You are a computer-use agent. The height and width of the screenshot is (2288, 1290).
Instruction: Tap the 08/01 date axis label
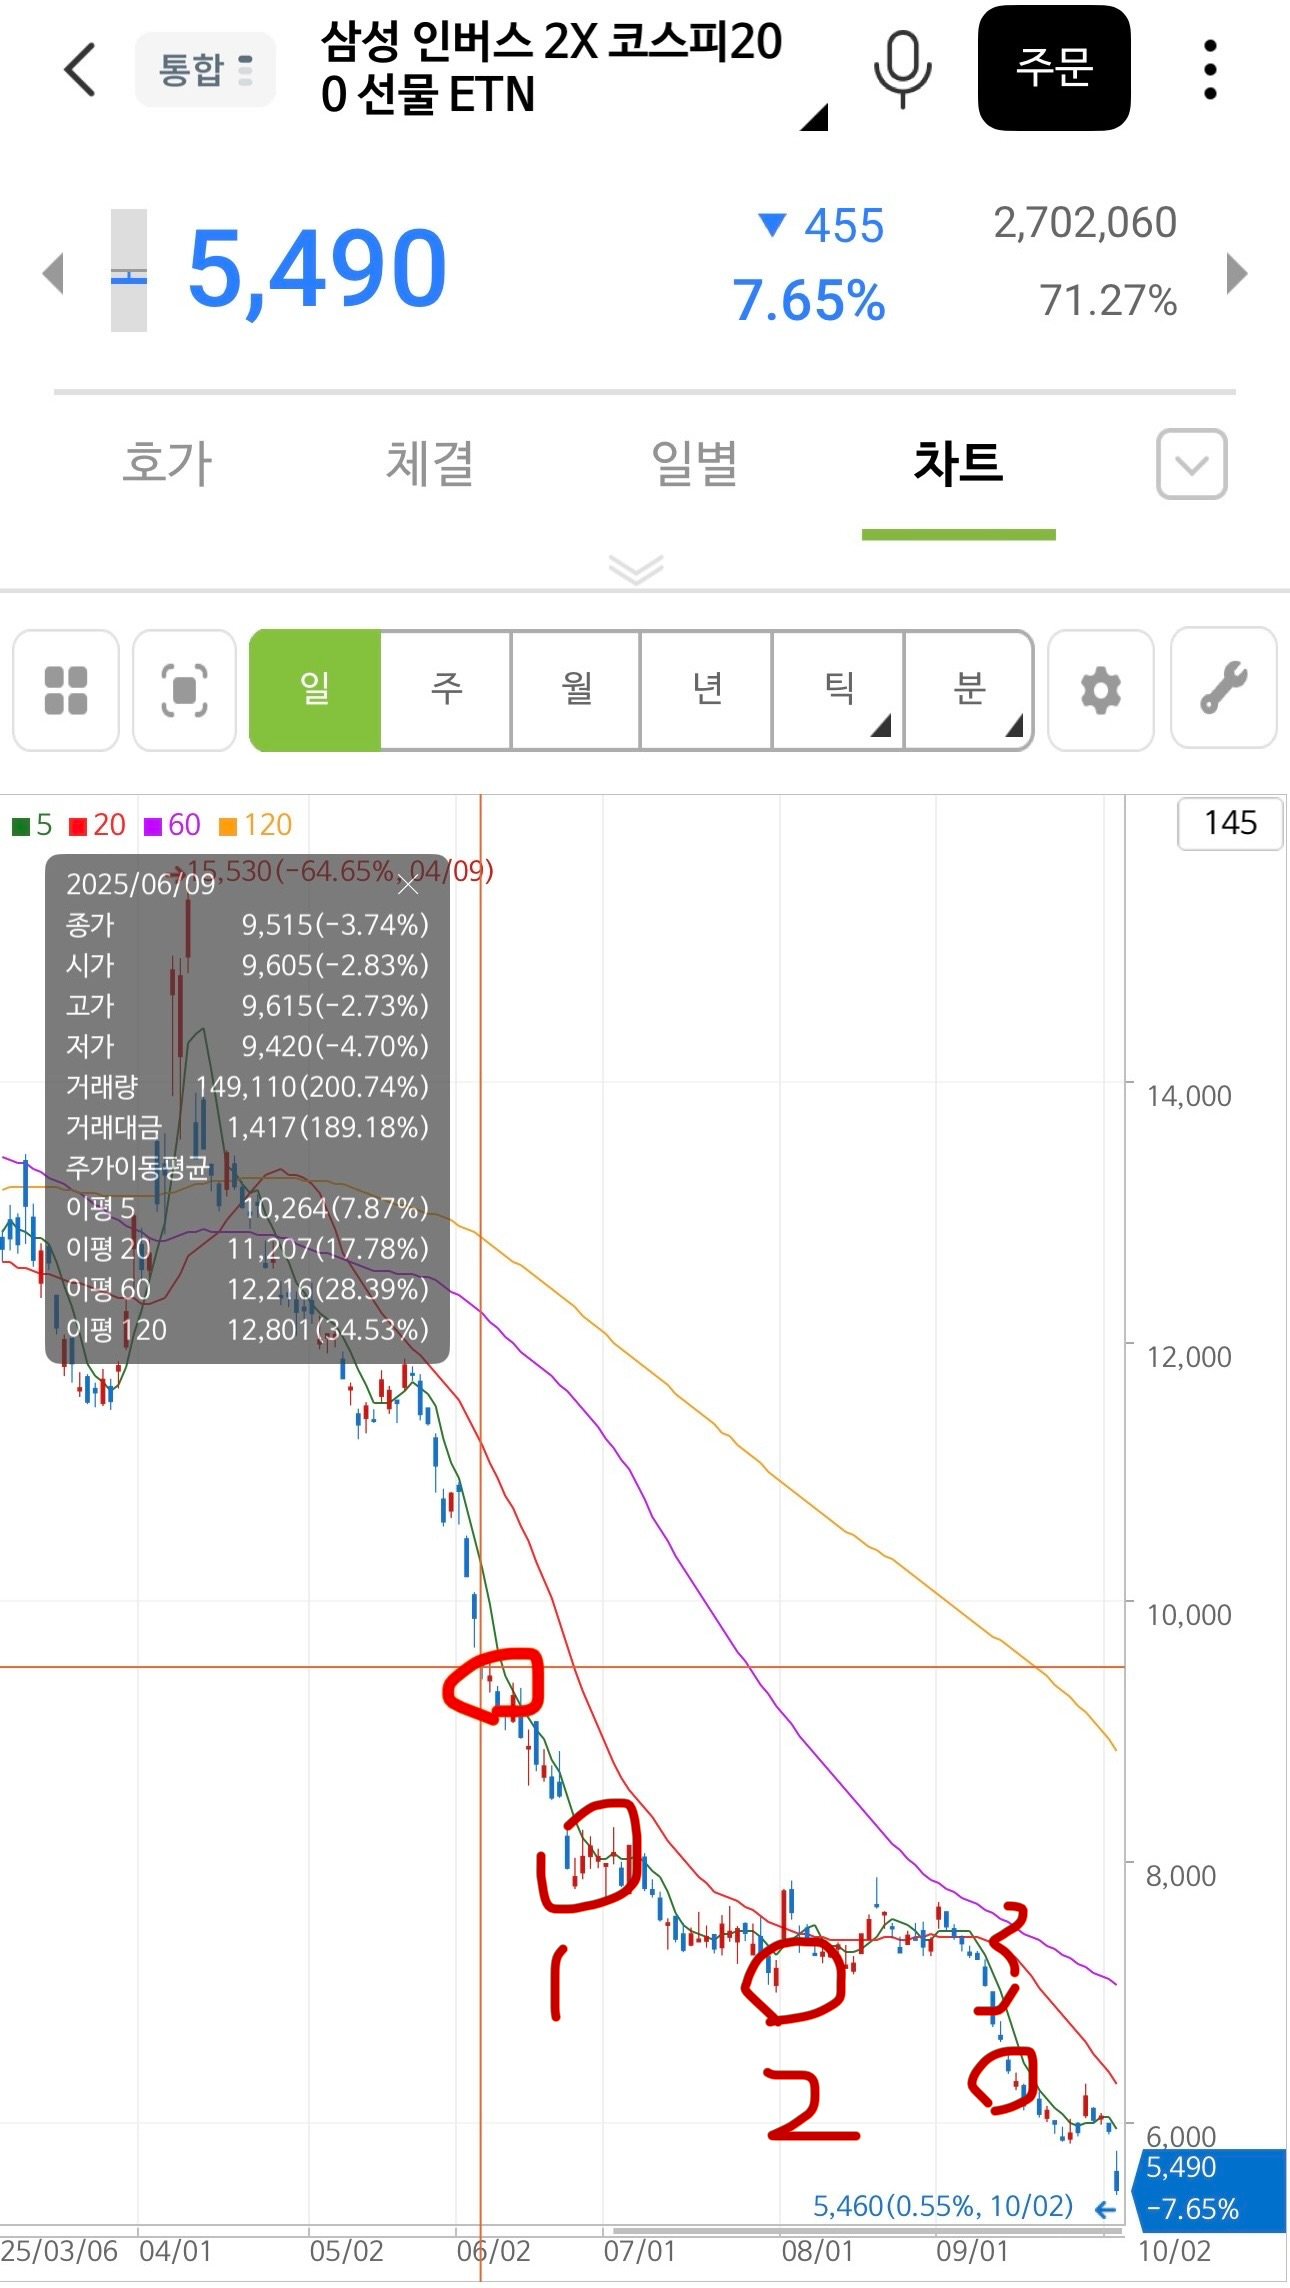(x=817, y=2251)
